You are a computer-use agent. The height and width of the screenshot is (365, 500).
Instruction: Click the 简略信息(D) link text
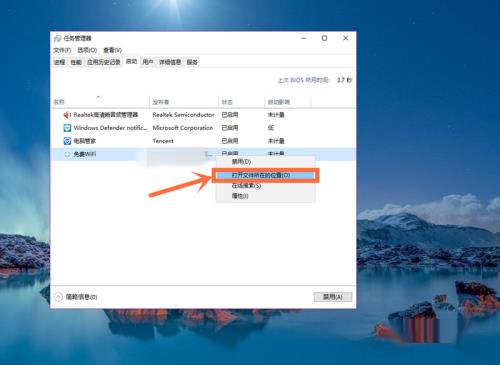coord(82,297)
